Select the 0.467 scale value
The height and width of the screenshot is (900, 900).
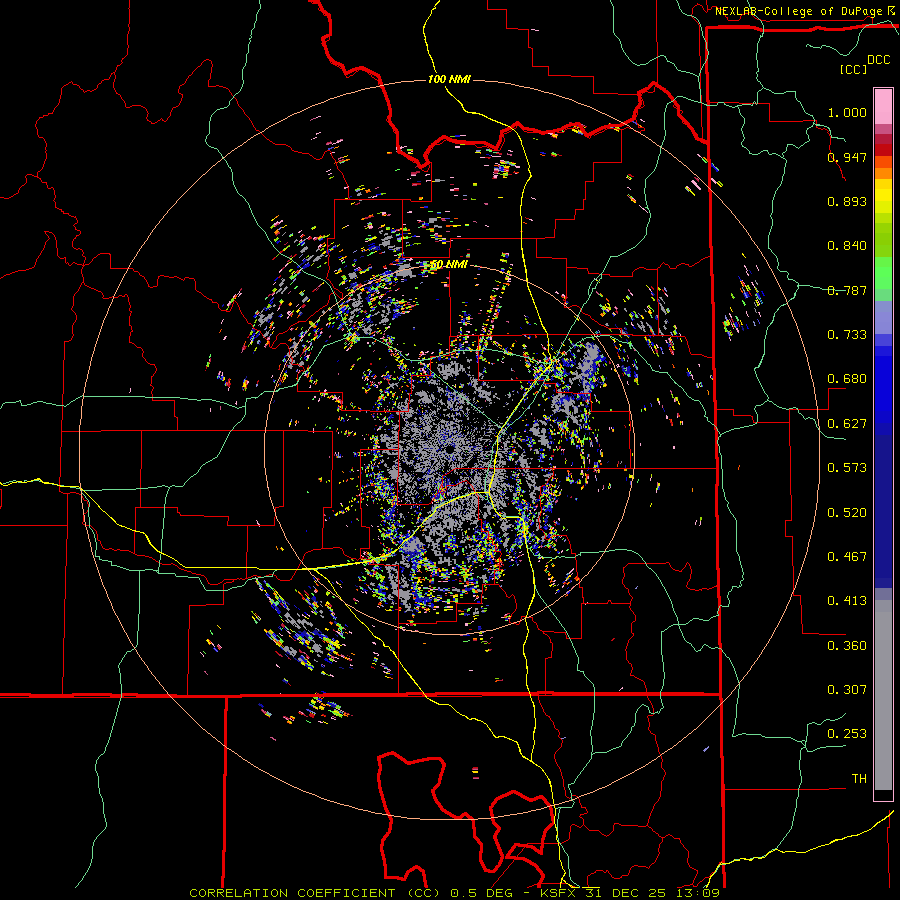(x=847, y=557)
